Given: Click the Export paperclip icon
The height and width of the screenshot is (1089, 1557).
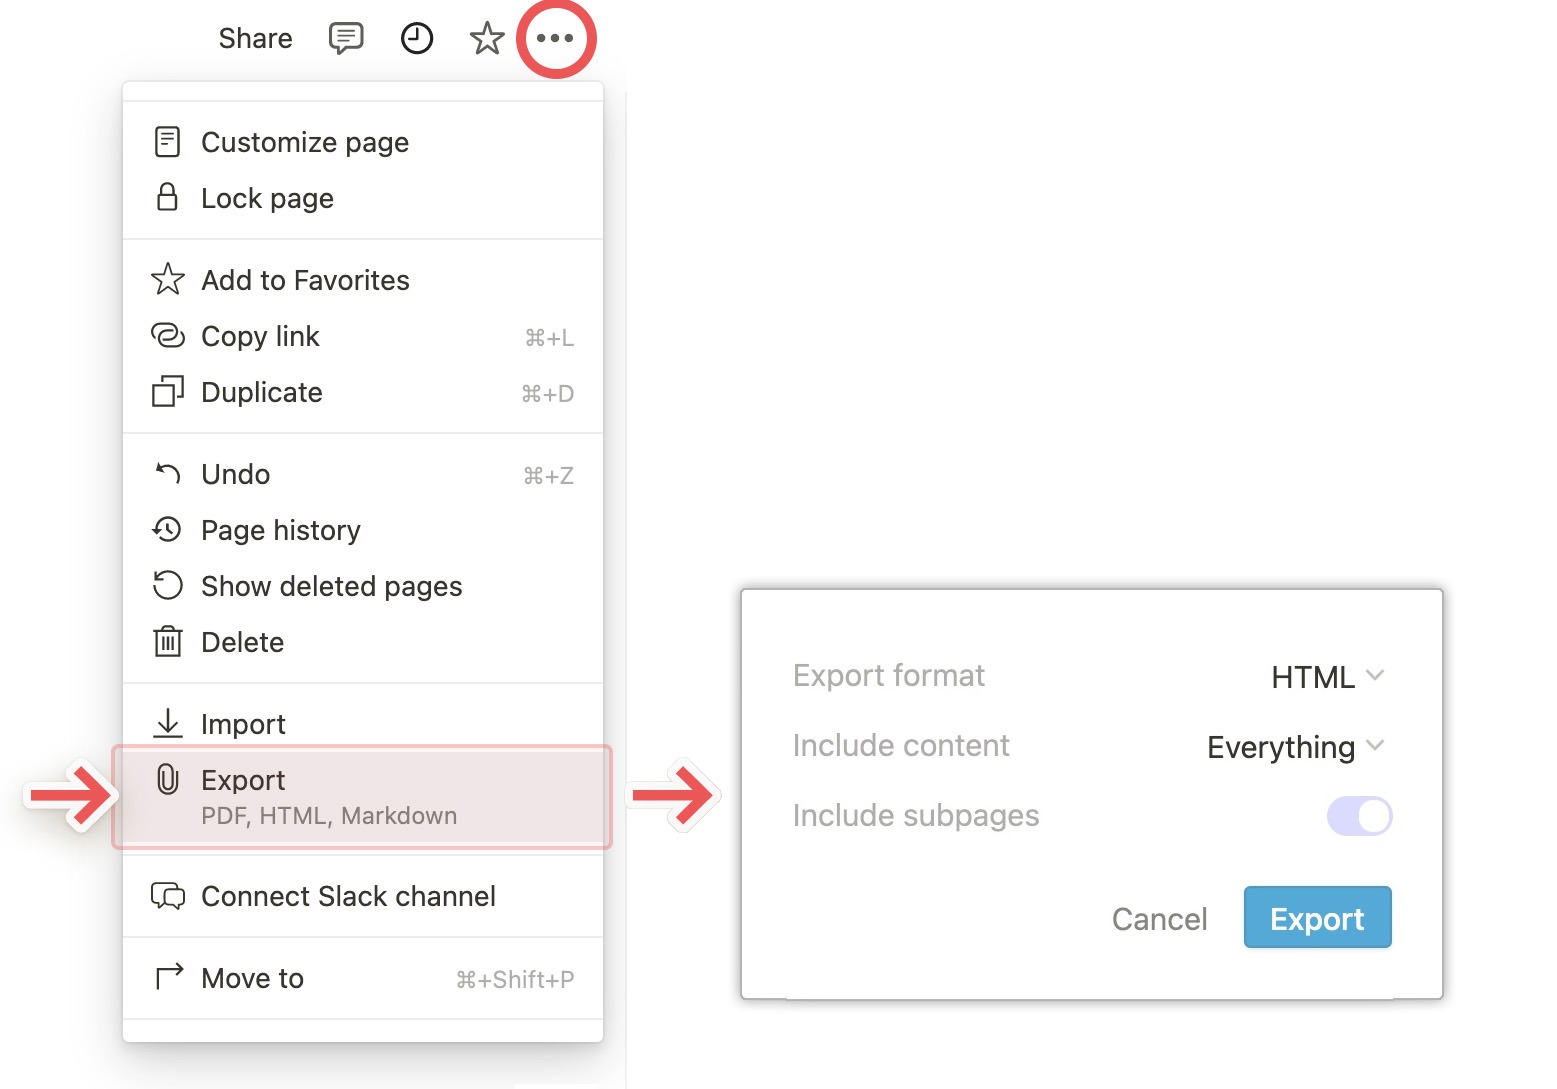Looking at the screenshot, I should coord(167,779).
